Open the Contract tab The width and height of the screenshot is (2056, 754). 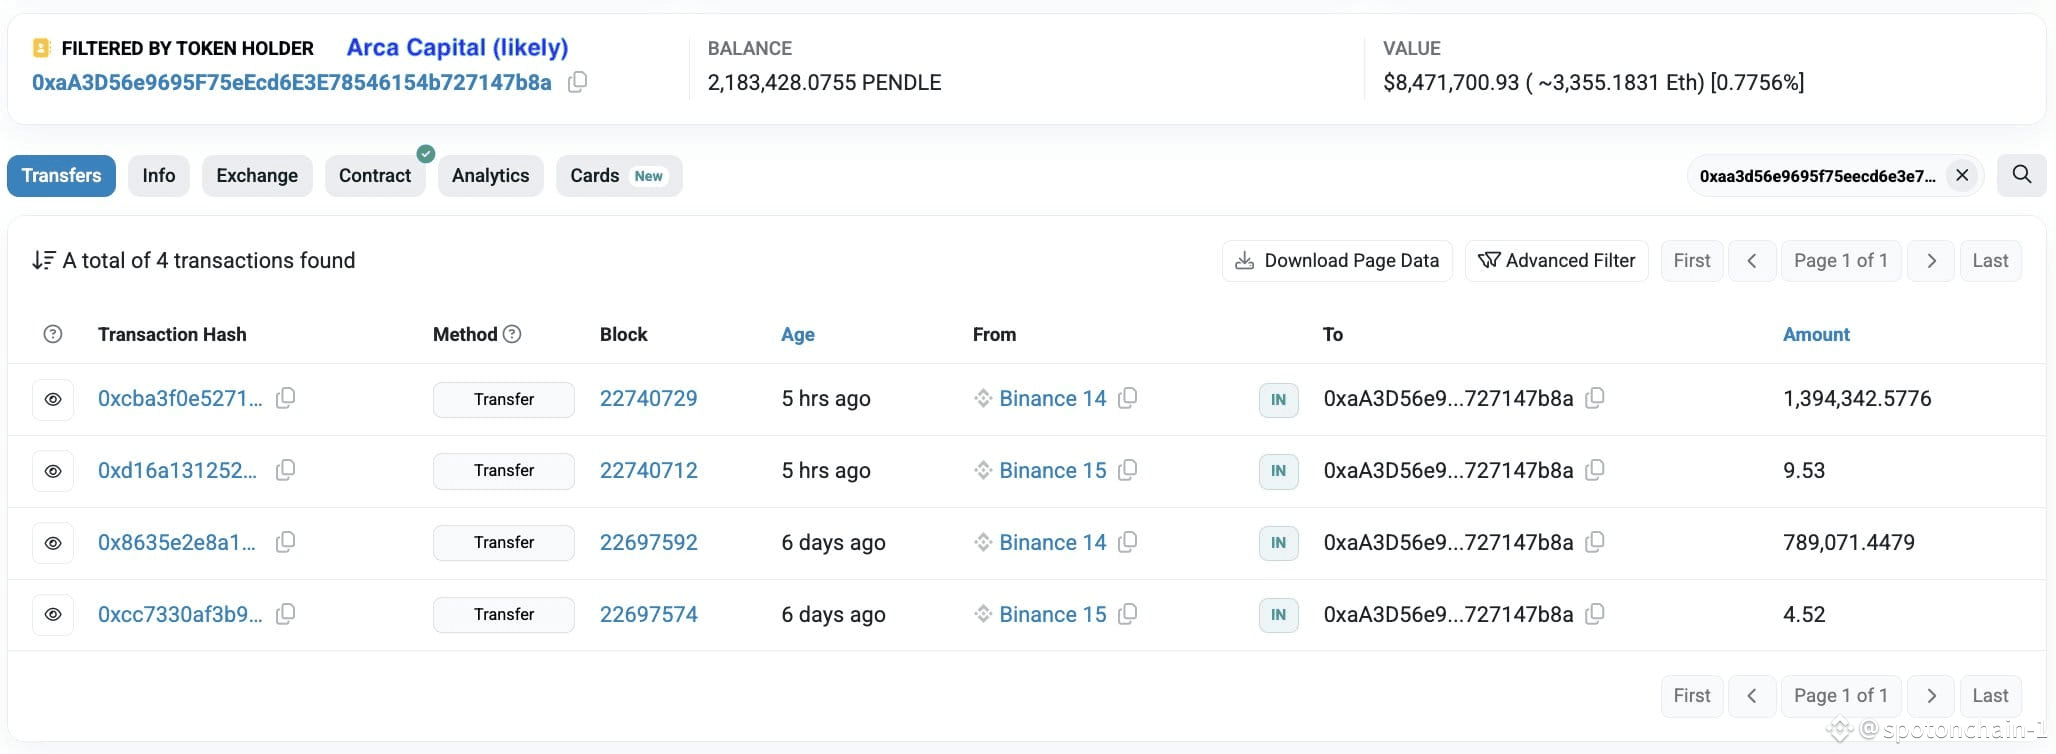click(x=375, y=176)
